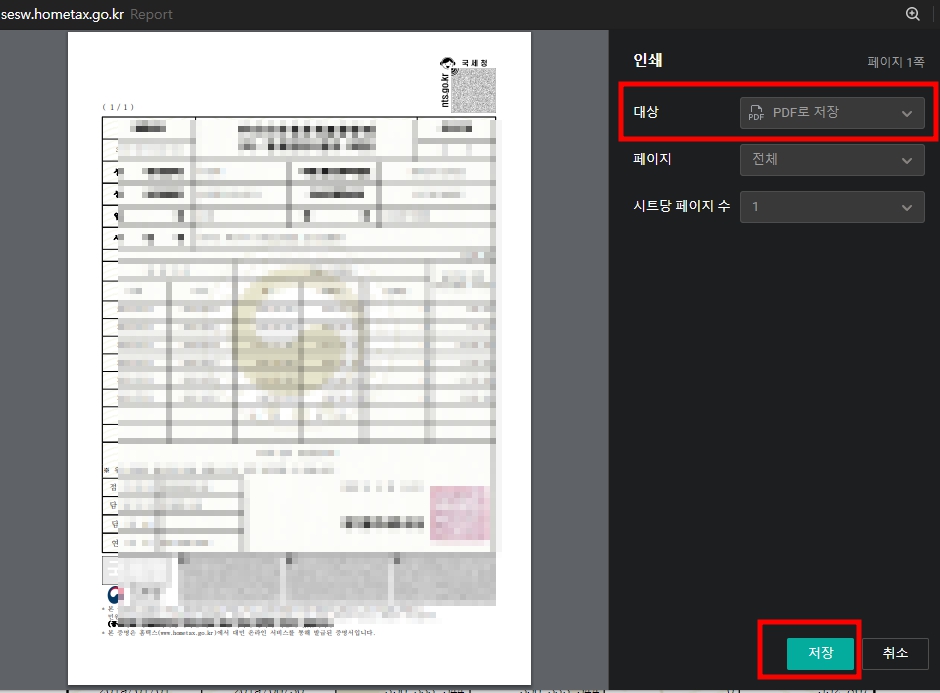The image size is (940, 693).
Task: Click the government emblem near the document bottom
Action: click(x=113, y=594)
